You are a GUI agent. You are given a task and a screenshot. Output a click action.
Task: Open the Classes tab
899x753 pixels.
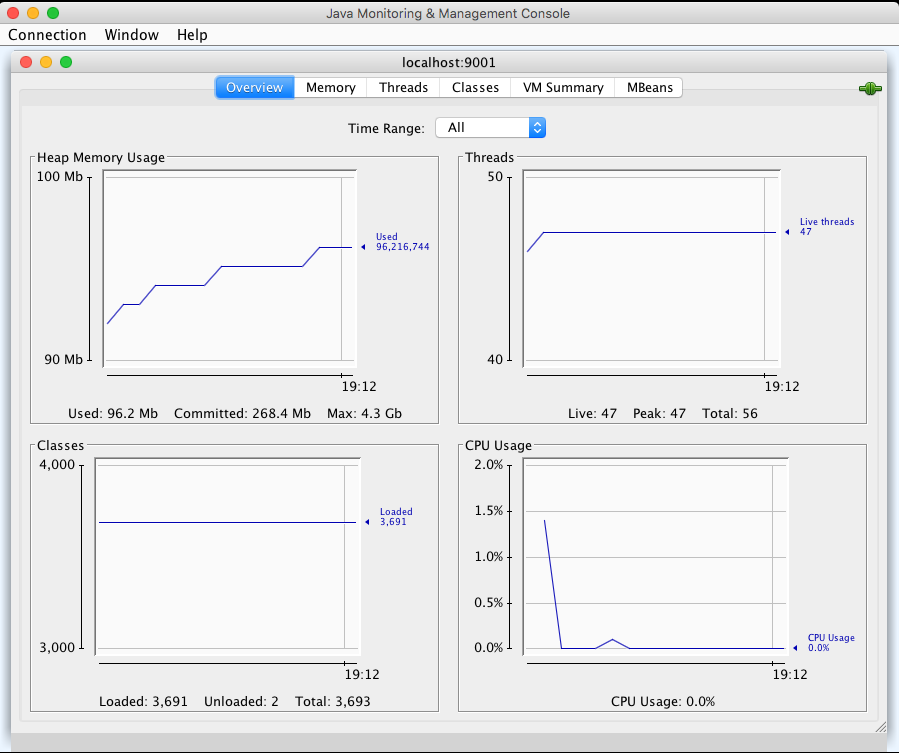tap(475, 88)
